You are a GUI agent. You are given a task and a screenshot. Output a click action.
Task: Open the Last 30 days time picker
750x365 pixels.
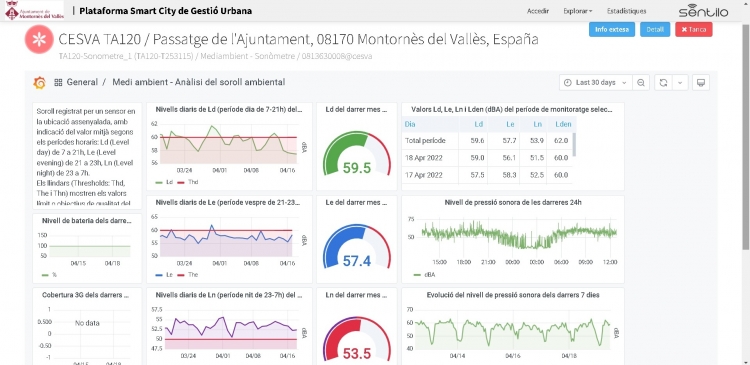coord(596,83)
